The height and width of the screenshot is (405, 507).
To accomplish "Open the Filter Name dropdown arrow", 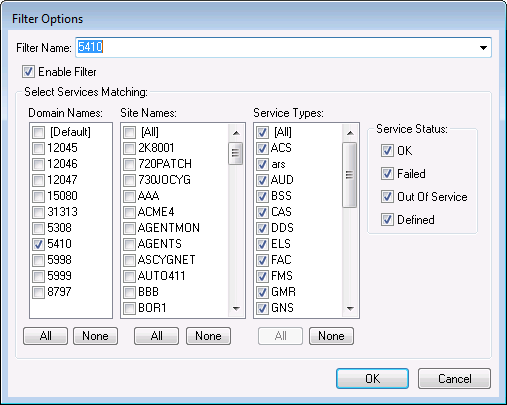I will (483, 48).
